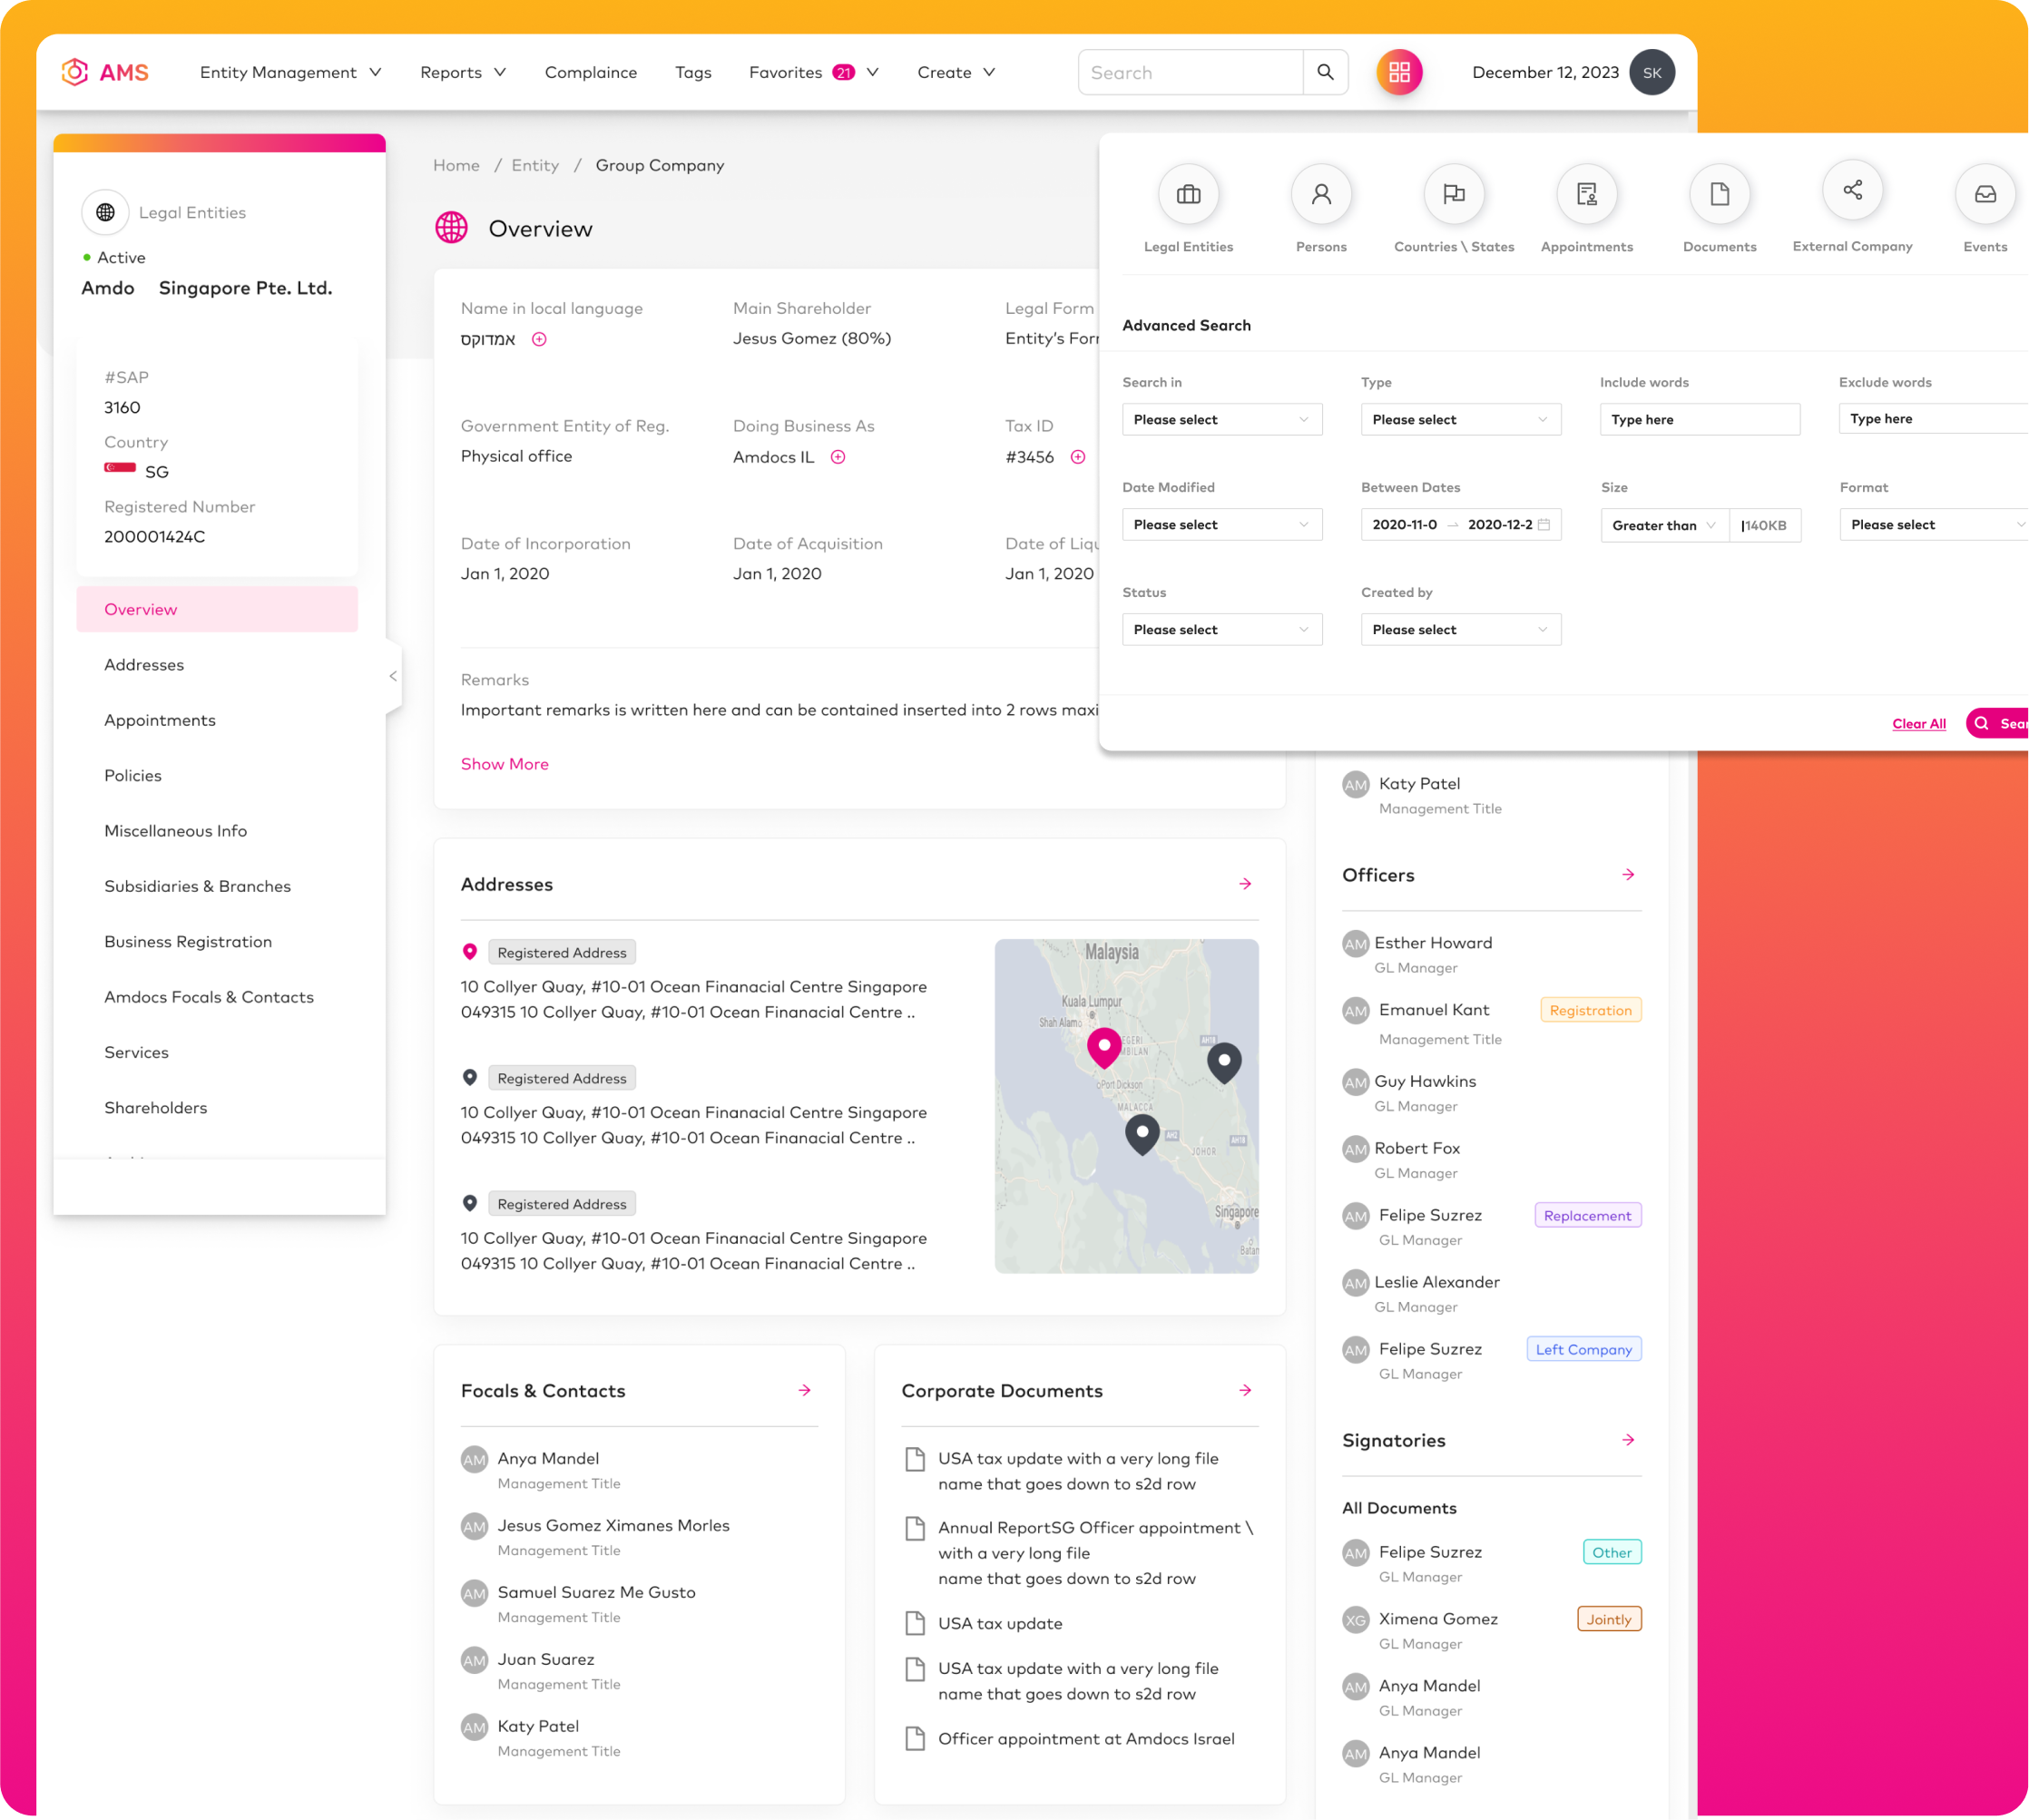This screenshot has width=2029, height=1820.
Task: Click the Malaysia map thumbnail
Action: click(1127, 1106)
